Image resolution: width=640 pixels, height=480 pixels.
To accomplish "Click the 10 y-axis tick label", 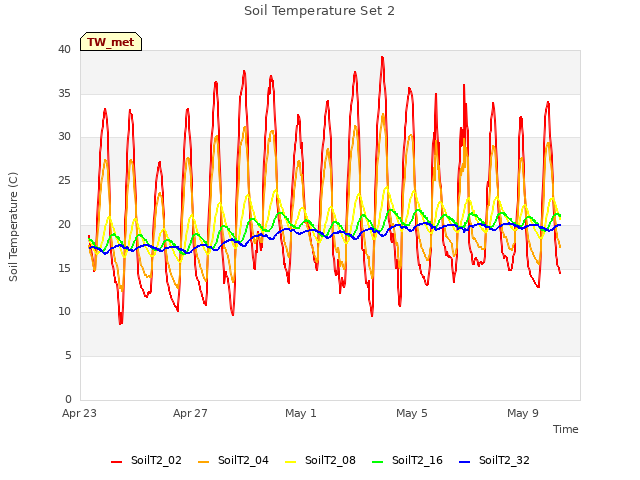I will tap(64, 312).
